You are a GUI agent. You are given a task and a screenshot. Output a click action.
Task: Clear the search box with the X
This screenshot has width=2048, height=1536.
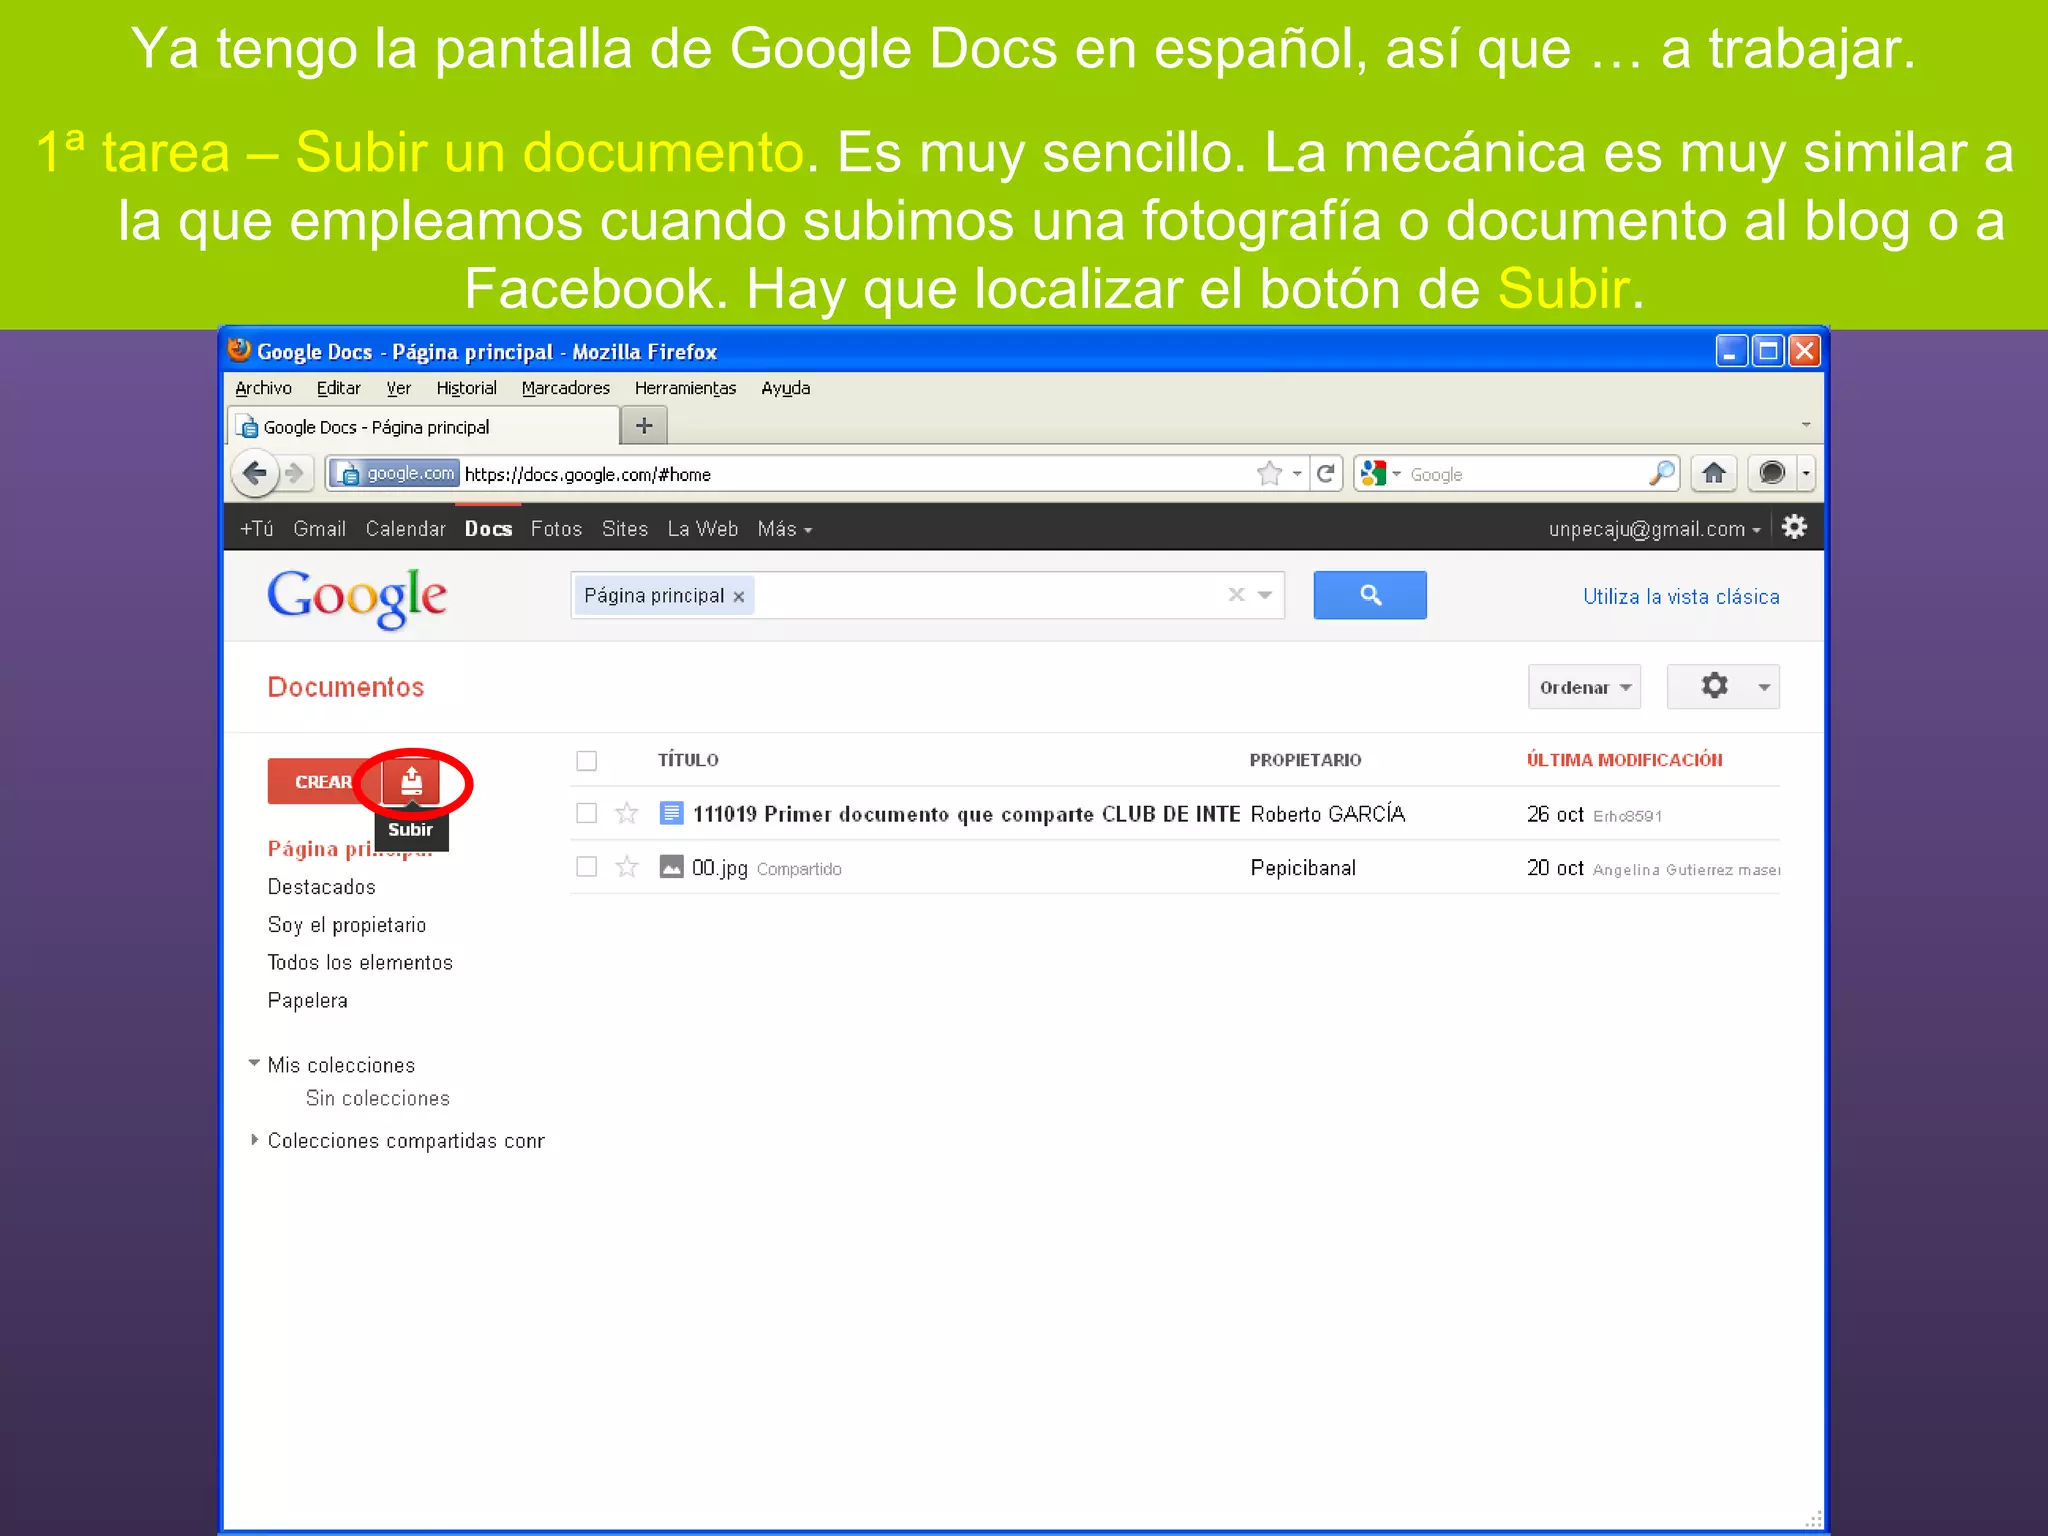click(1237, 595)
